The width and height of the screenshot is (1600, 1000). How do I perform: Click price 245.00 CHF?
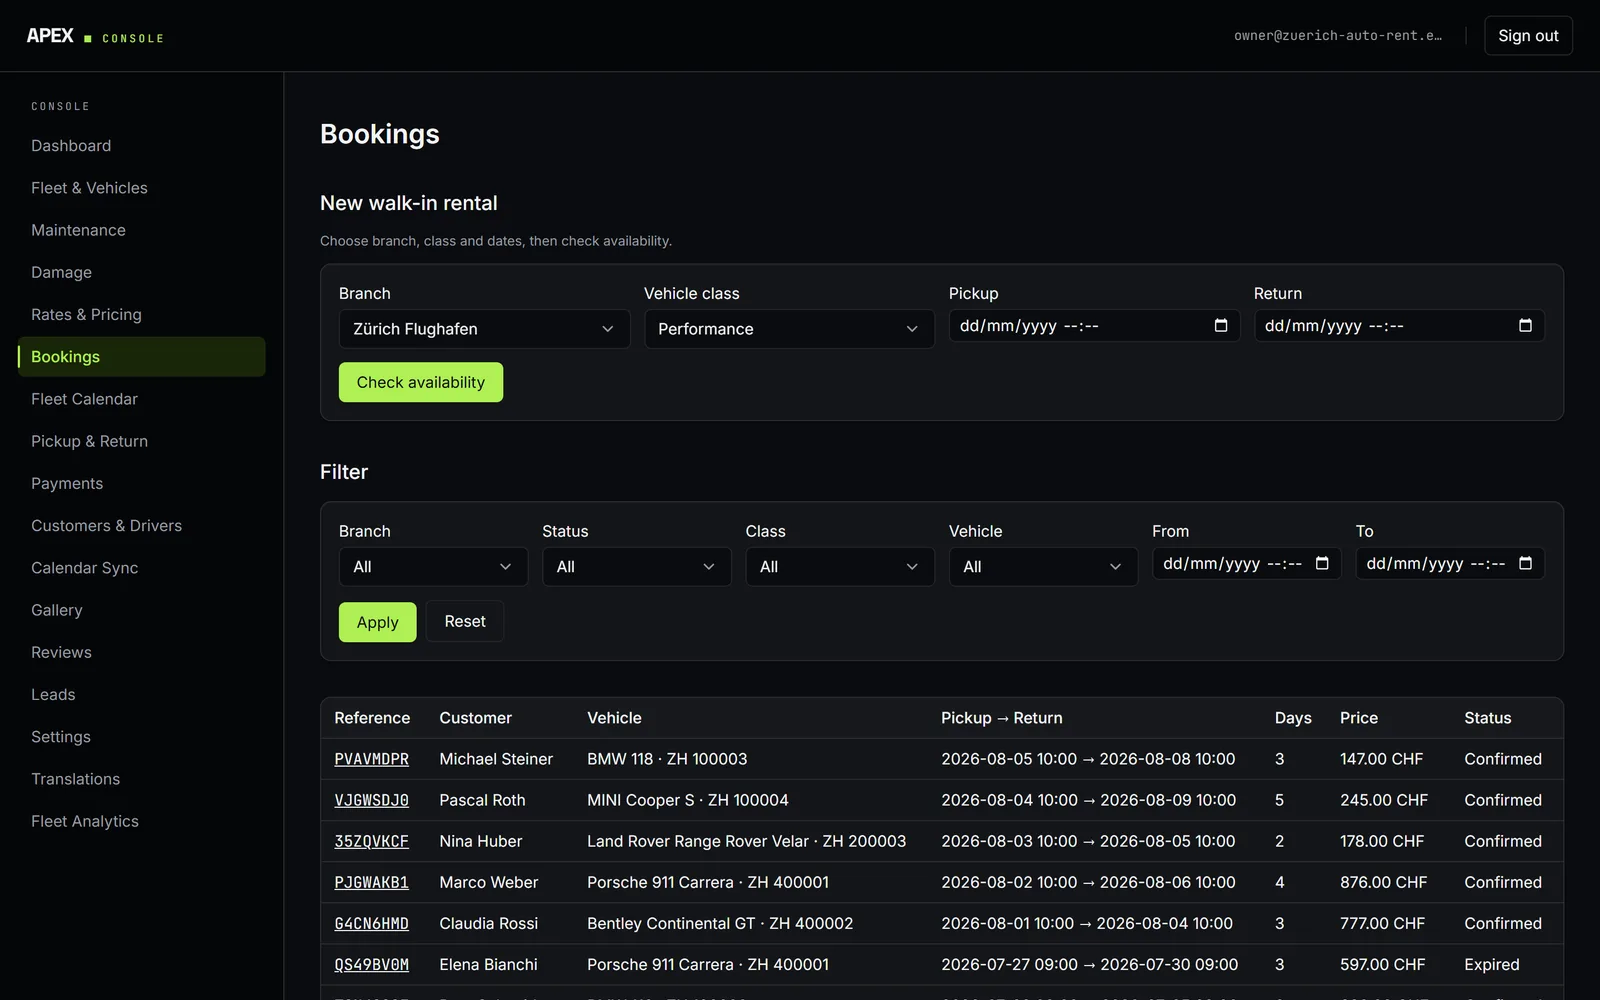[x=1384, y=800]
